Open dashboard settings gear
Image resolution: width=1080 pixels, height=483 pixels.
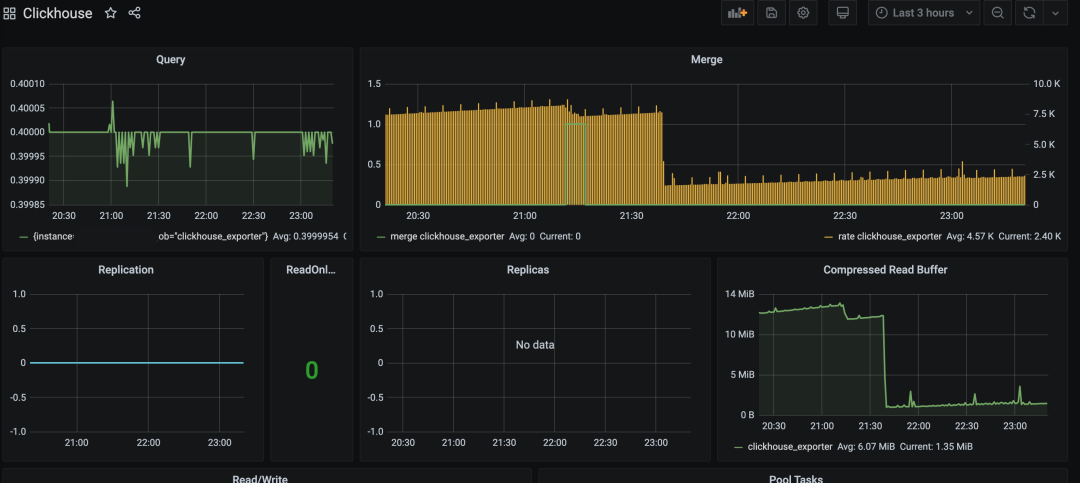pos(803,13)
